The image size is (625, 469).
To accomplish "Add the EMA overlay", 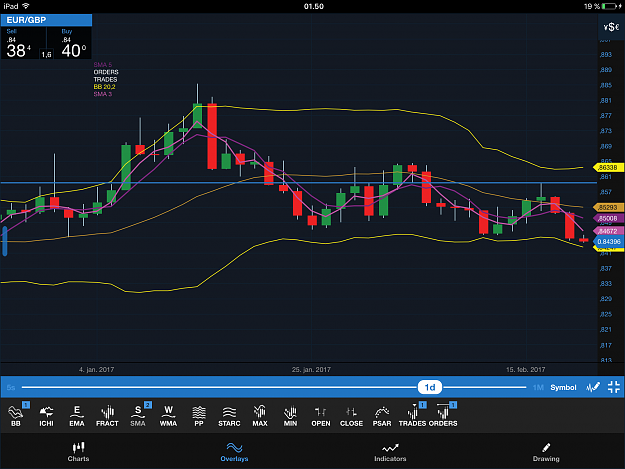I will tap(77, 416).
